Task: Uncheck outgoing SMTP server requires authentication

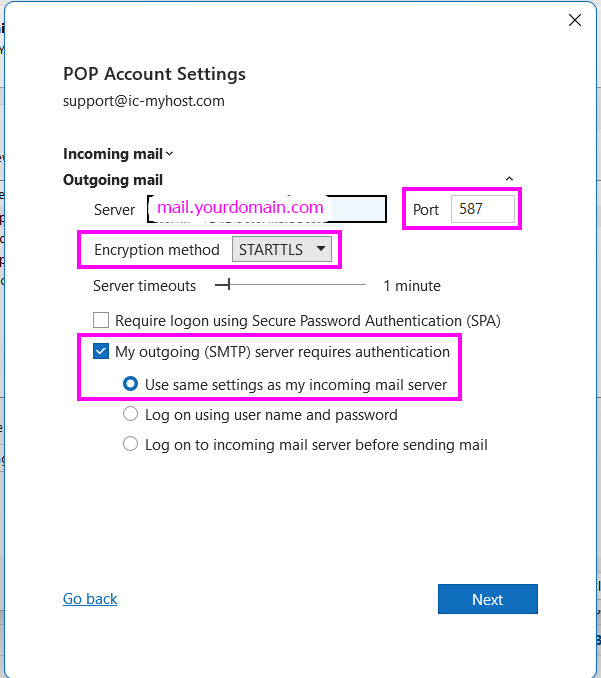Action: (100, 352)
